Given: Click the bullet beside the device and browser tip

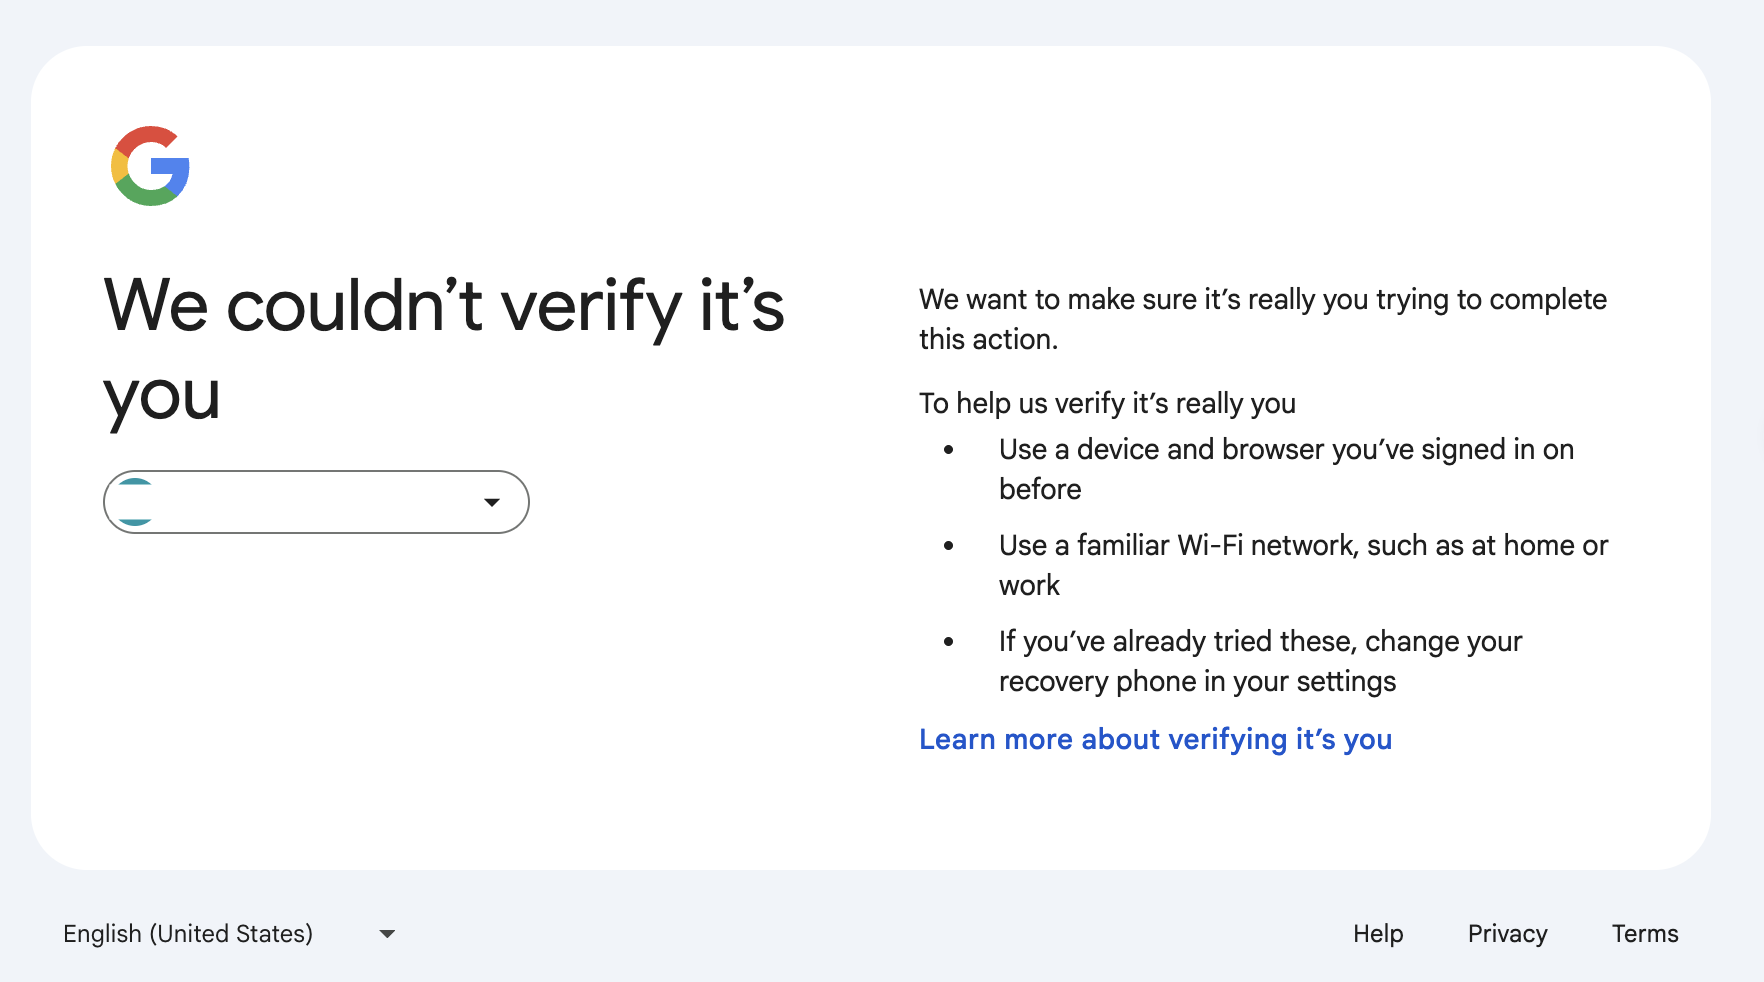Looking at the screenshot, I should 949,451.
